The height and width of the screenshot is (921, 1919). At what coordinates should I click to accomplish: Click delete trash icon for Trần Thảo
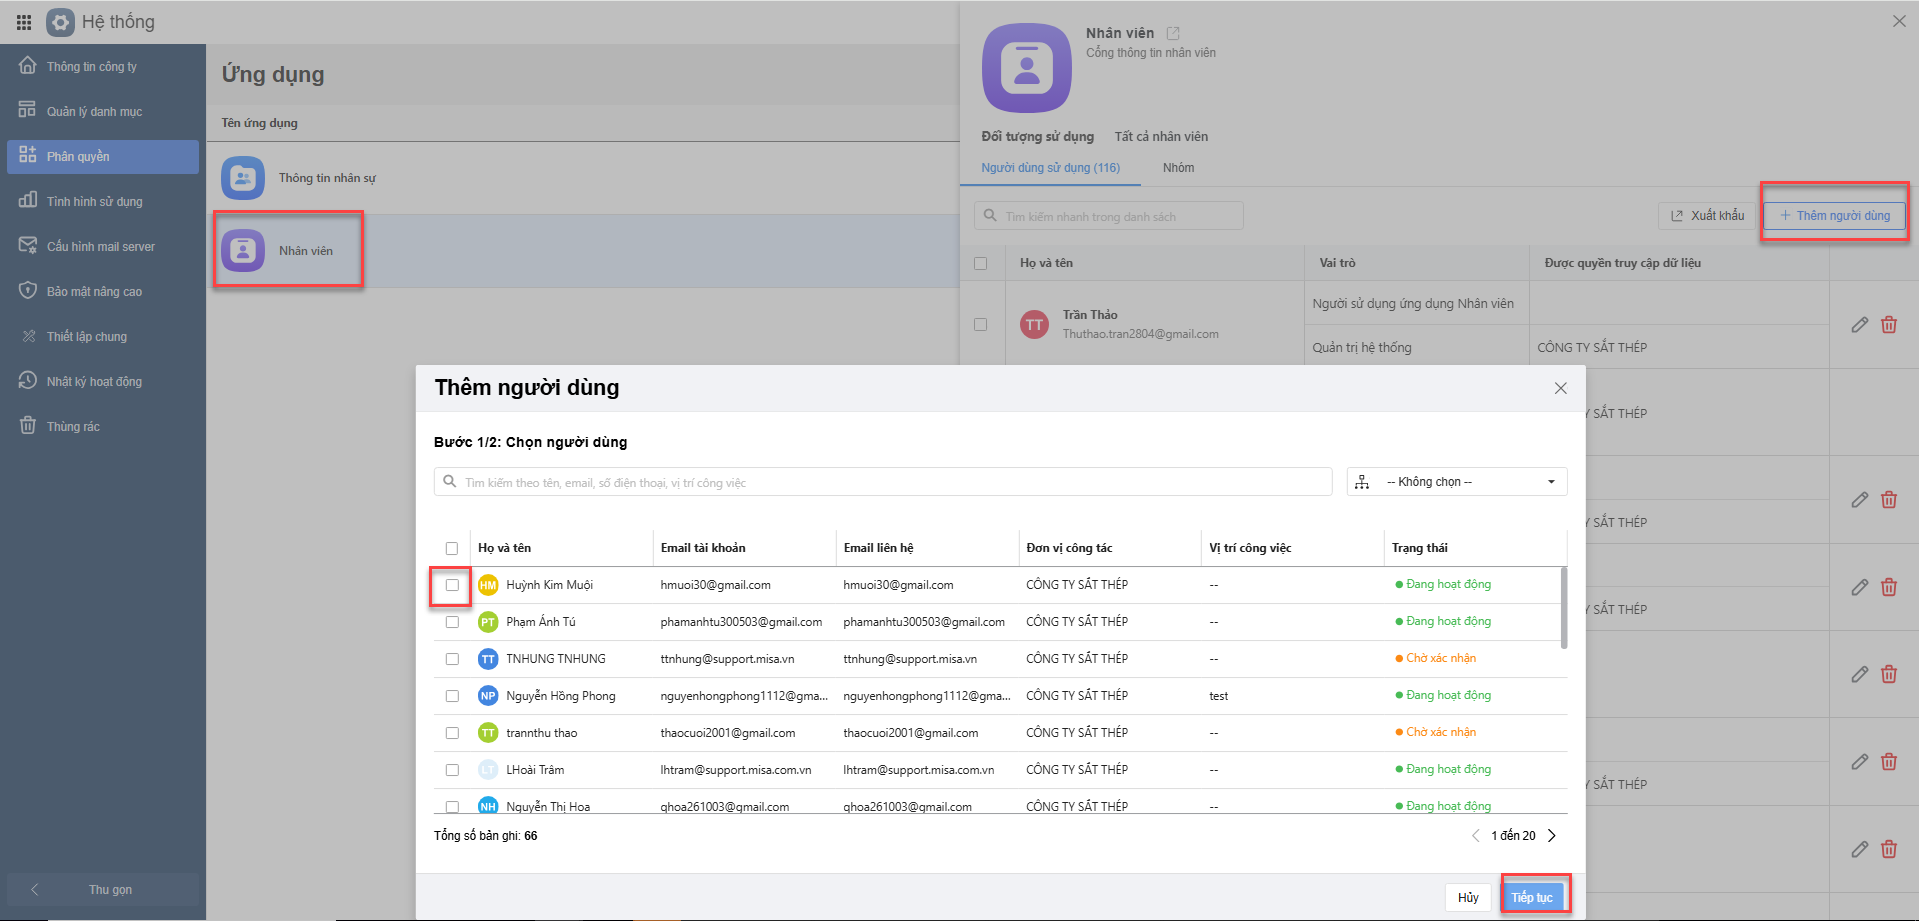coord(1889,325)
